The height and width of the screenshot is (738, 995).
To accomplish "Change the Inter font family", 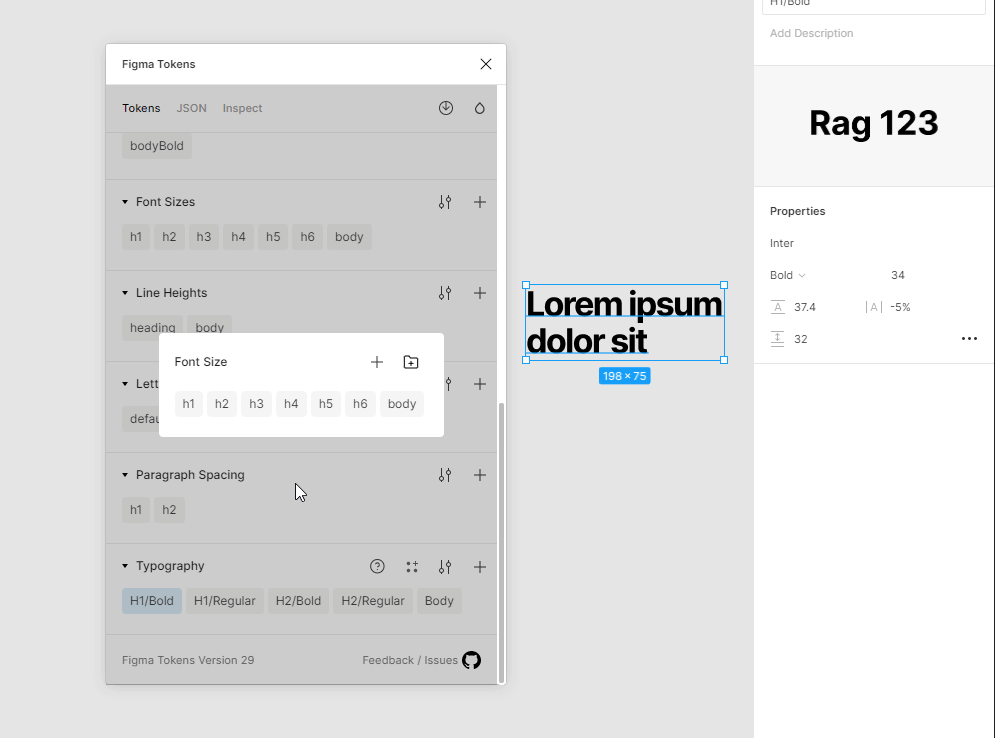I will 782,244.
